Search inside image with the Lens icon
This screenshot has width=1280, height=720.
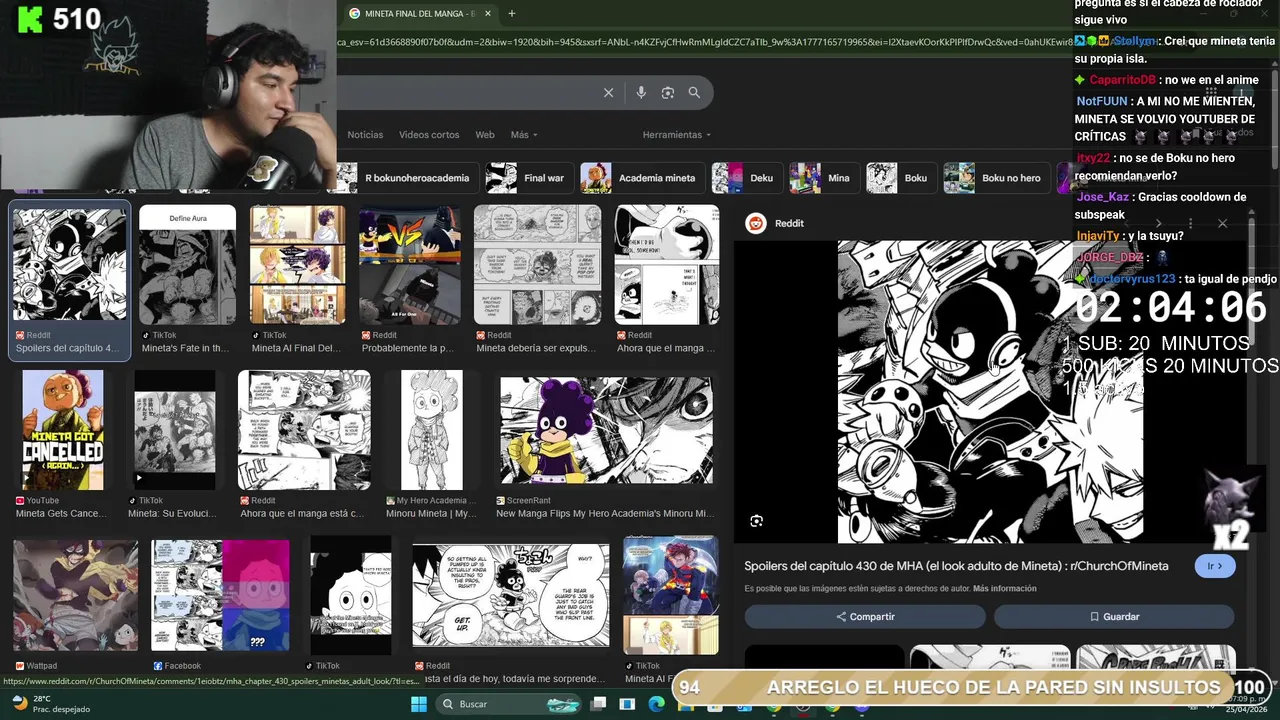pyautogui.click(x=756, y=521)
